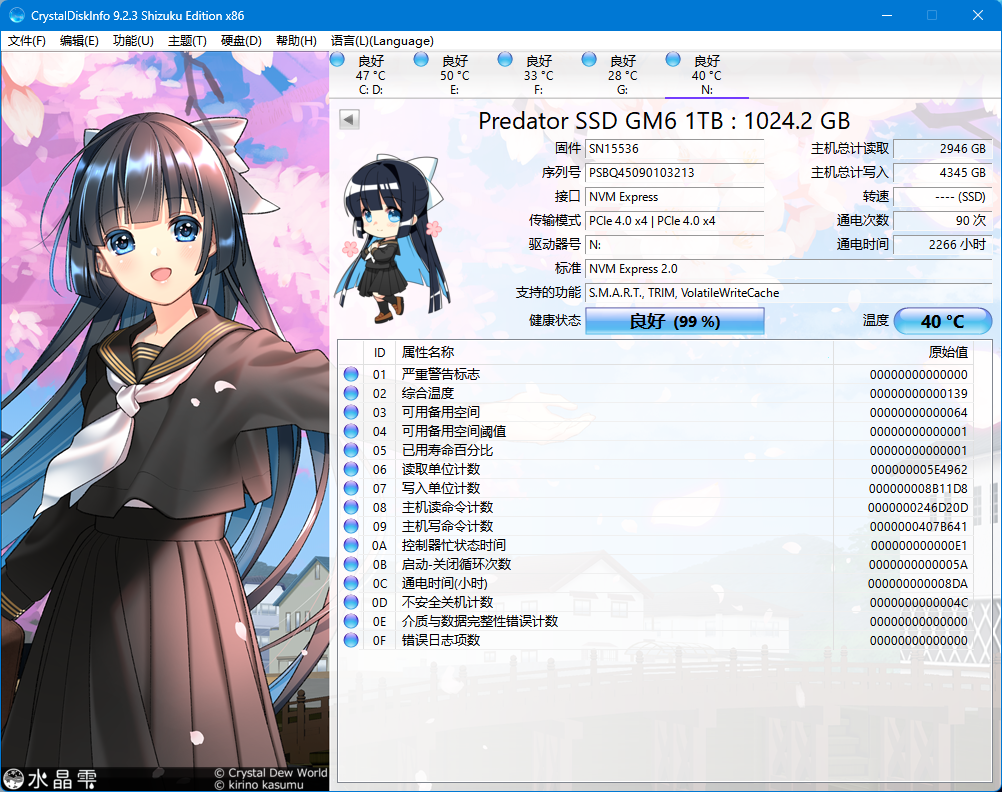
Task: Click the 通电时间 value 2266 小时
Action: (x=943, y=245)
